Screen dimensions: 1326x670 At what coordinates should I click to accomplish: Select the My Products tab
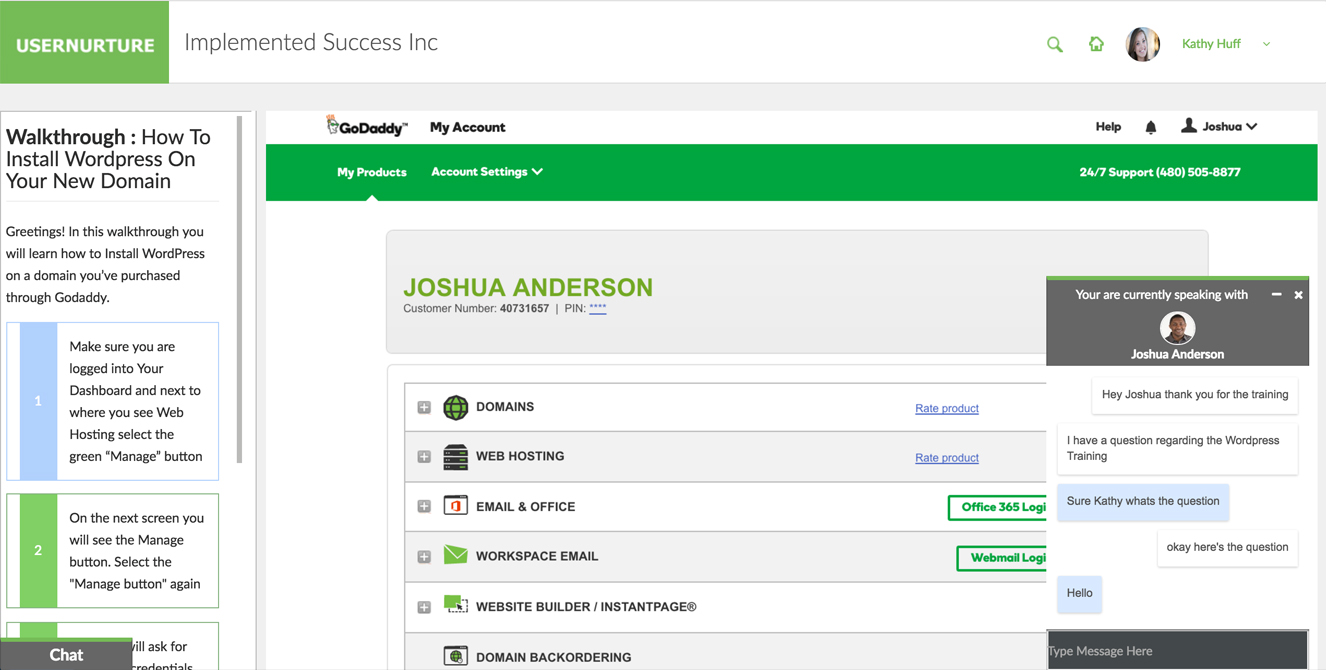click(x=372, y=172)
